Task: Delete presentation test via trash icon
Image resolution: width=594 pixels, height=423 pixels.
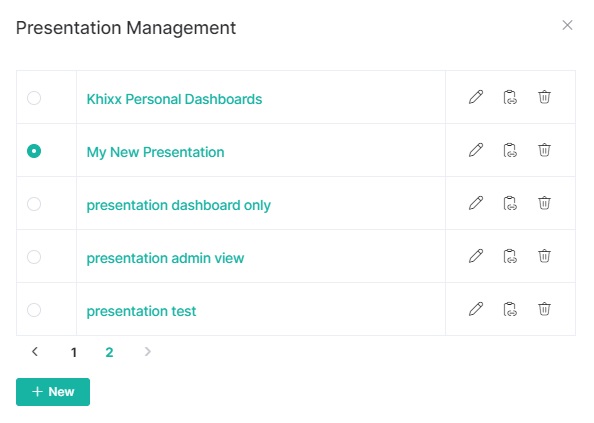Action: (x=544, y=309)
